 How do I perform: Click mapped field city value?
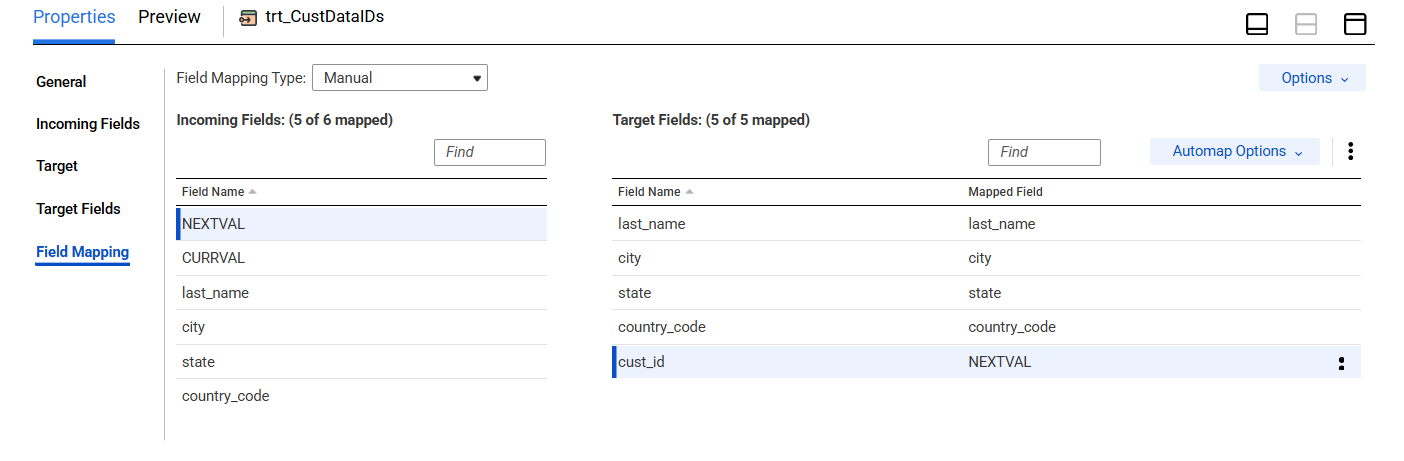pyautogui.click(x=980, y=258)
